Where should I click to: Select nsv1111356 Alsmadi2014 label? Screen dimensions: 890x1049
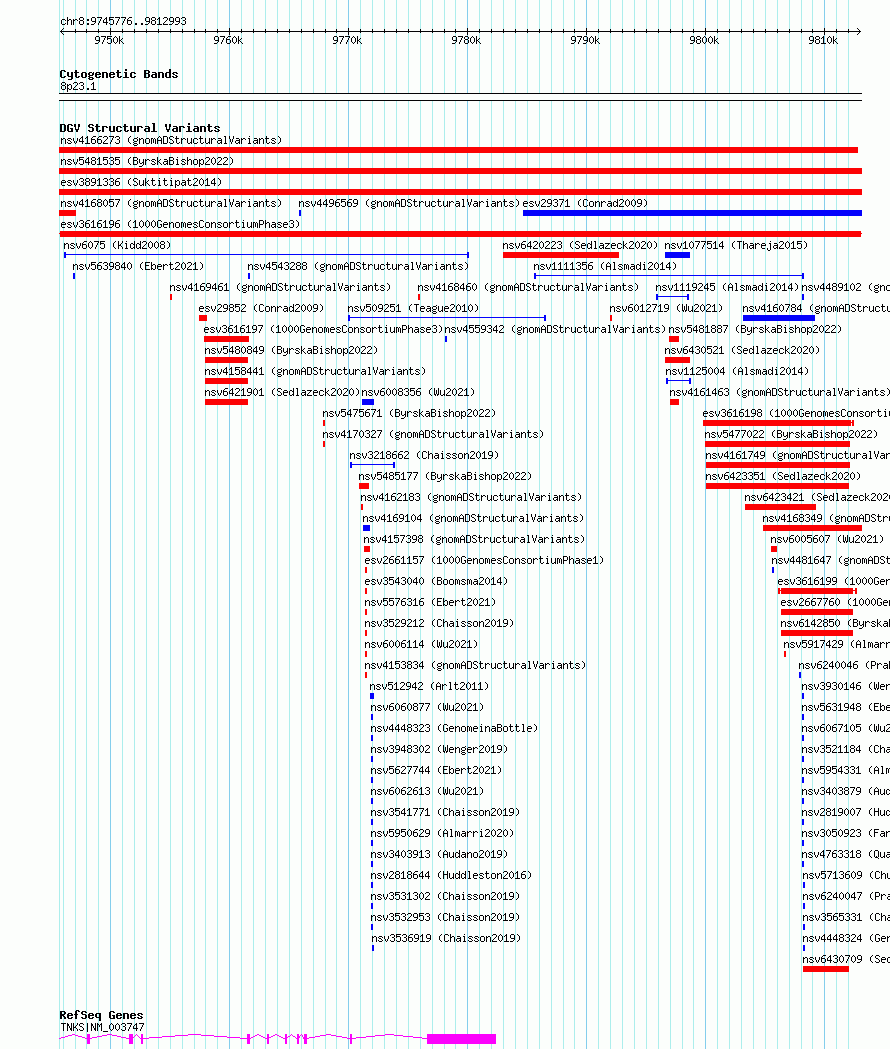605,266
